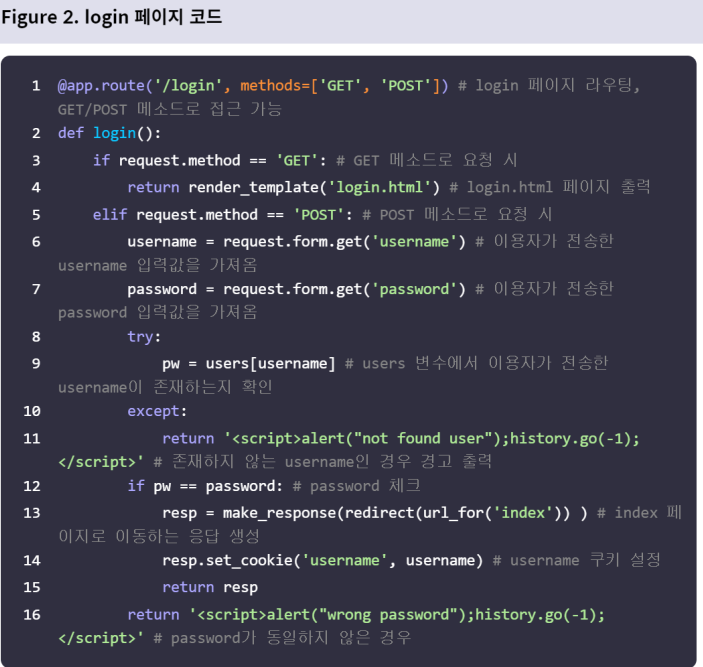This screenshot has height=667, width=703.
Task: Click line number 11 in the gutter
Action: point(32,438)
